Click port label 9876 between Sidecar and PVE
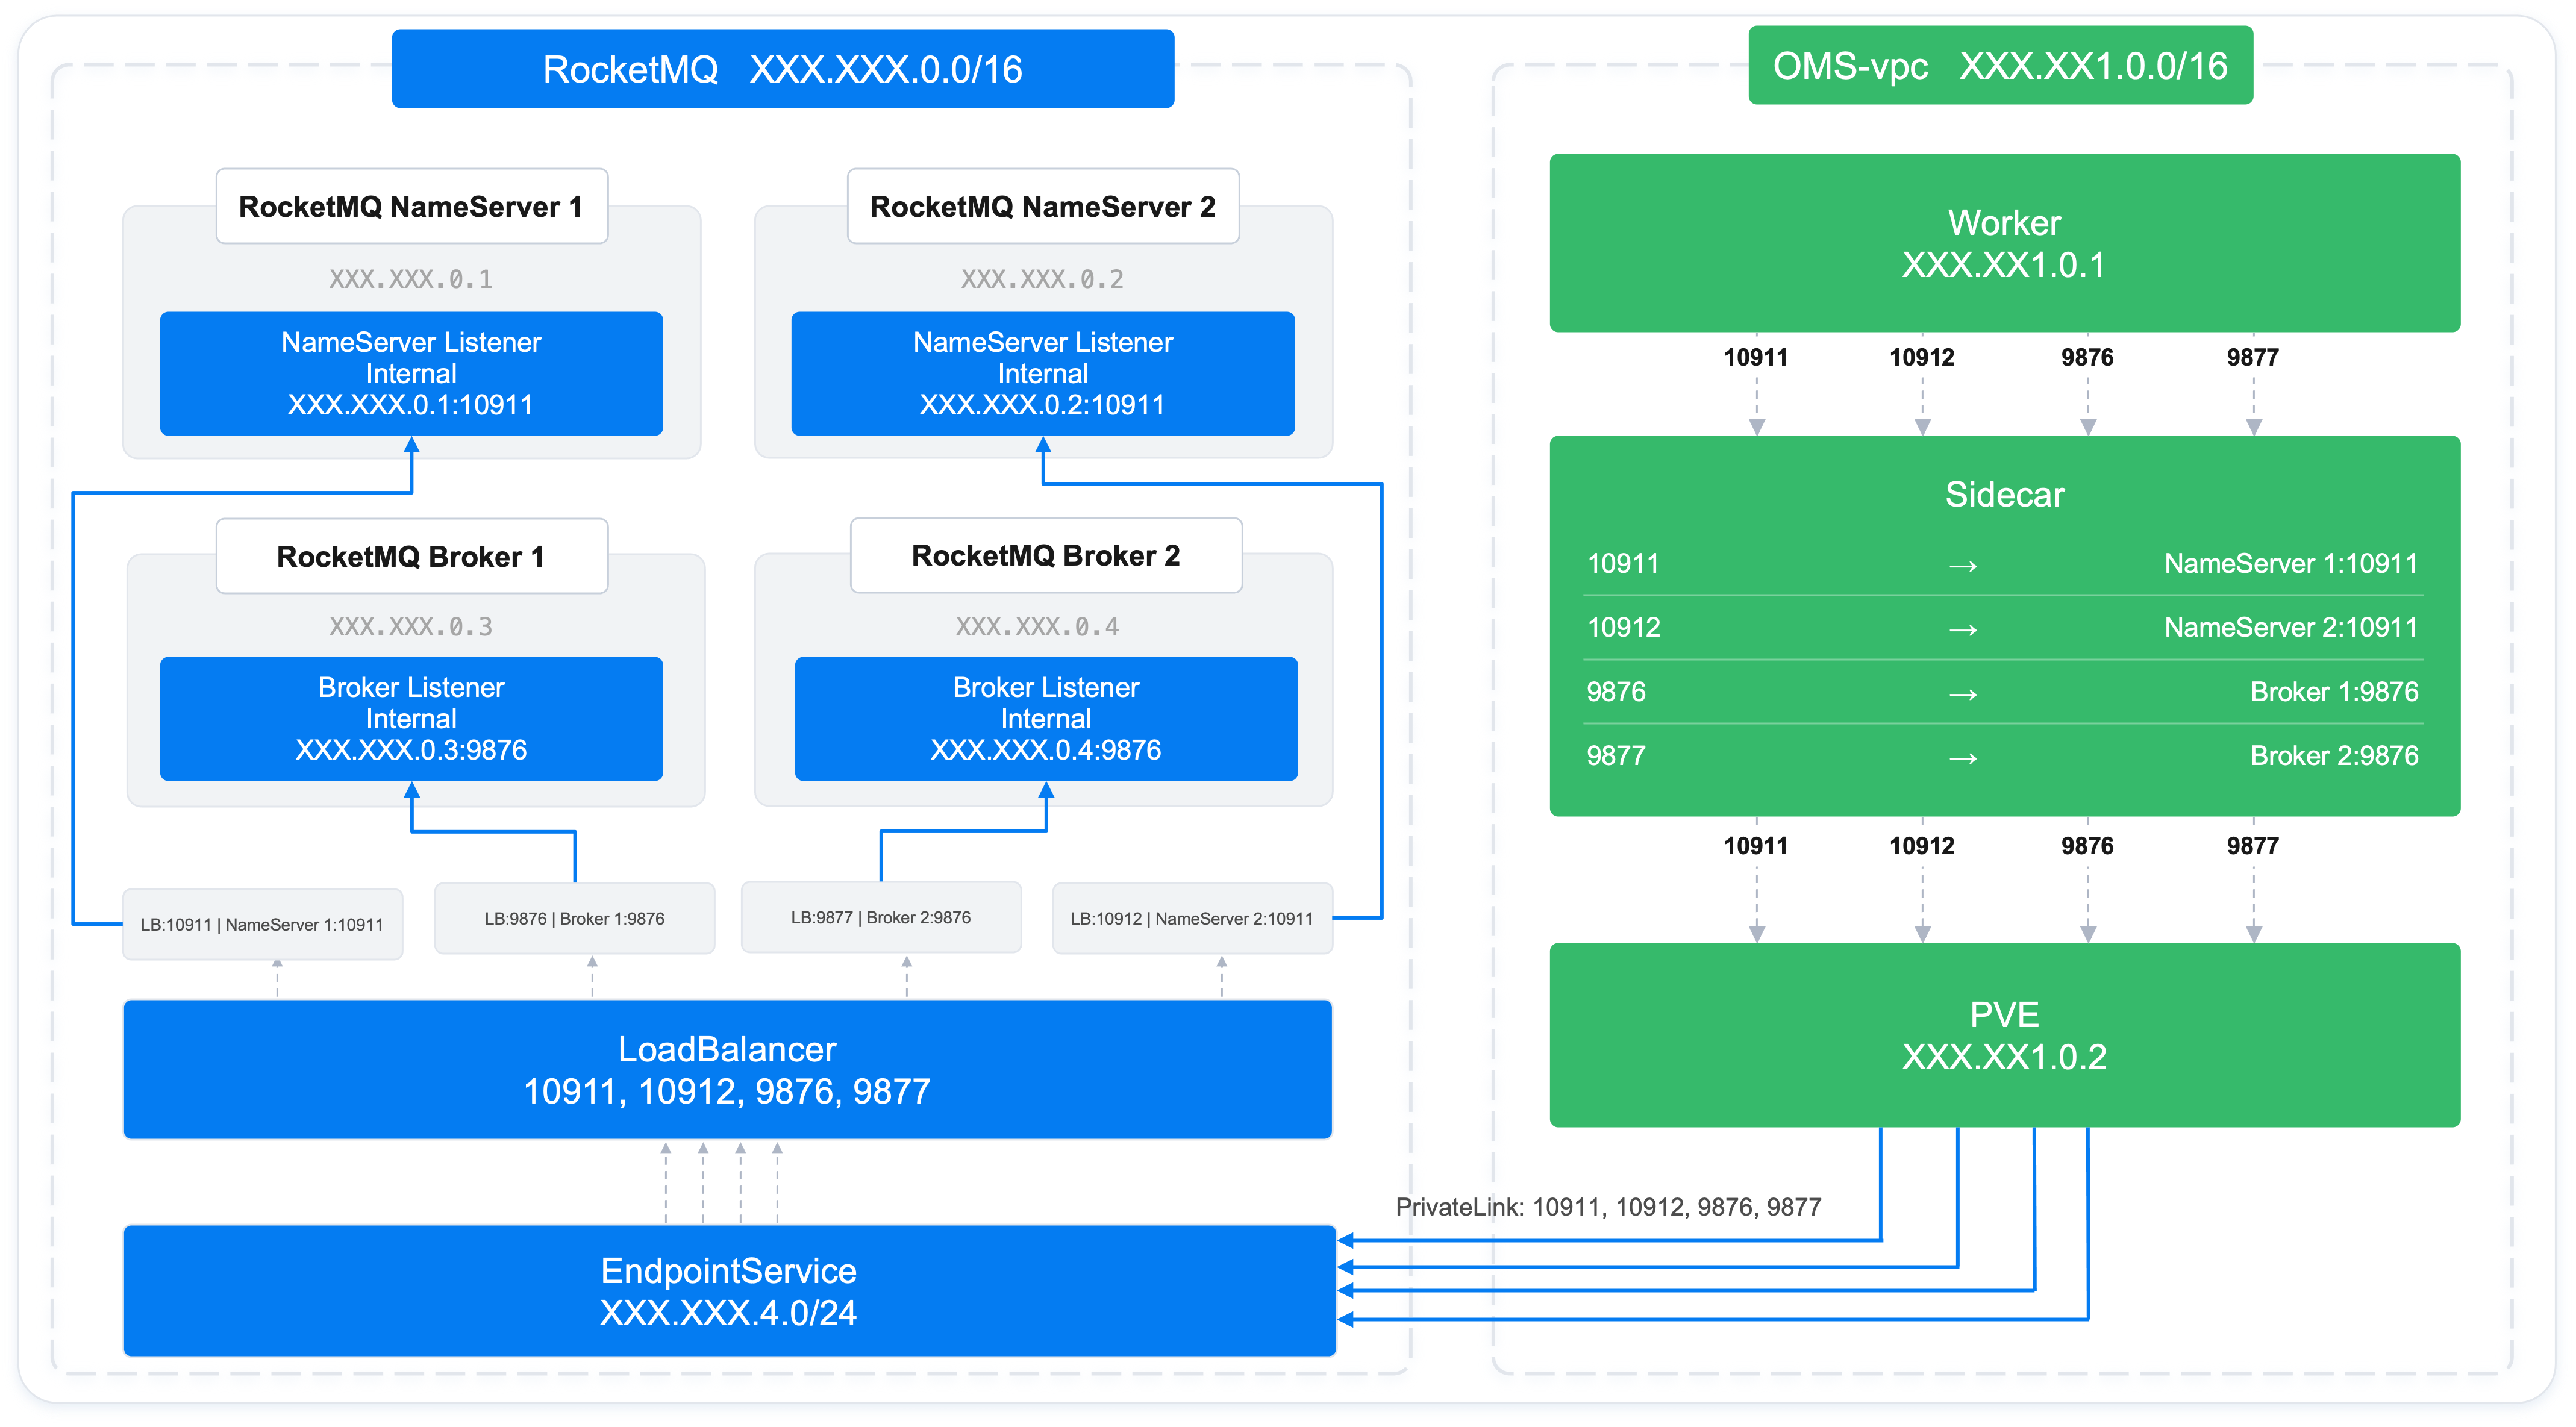This screenshot has width=2576, height=1427. click(2087, 845)
